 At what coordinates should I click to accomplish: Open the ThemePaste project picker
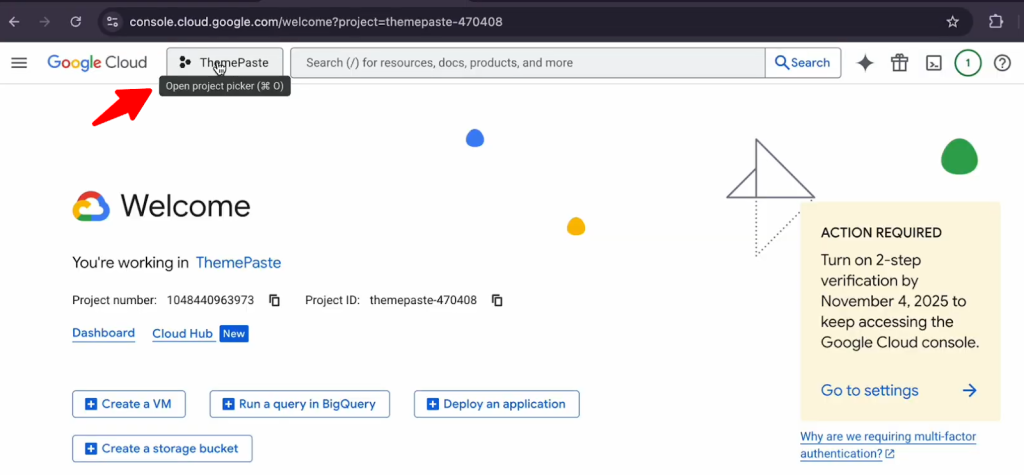[x=225, y=62]
